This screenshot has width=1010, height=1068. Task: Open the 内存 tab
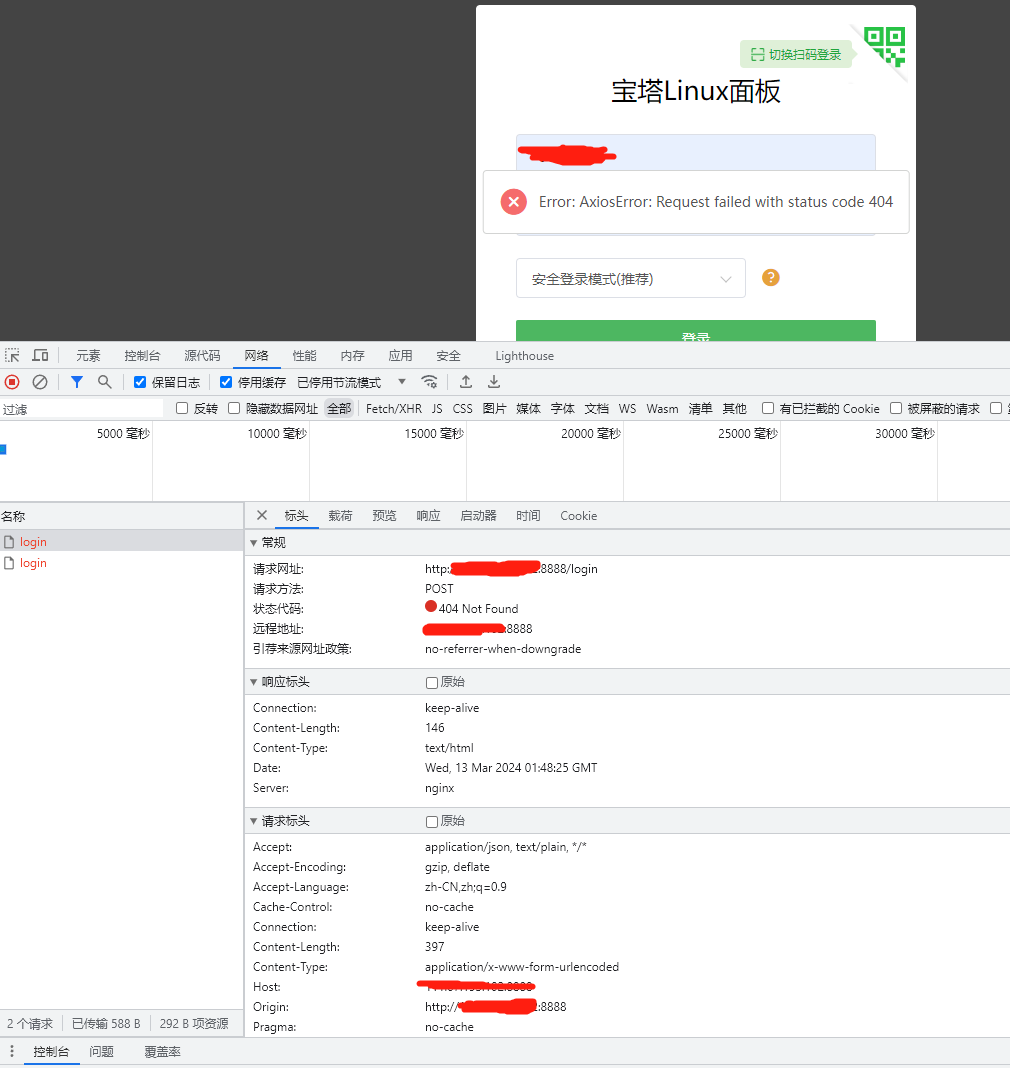(352, 356)
